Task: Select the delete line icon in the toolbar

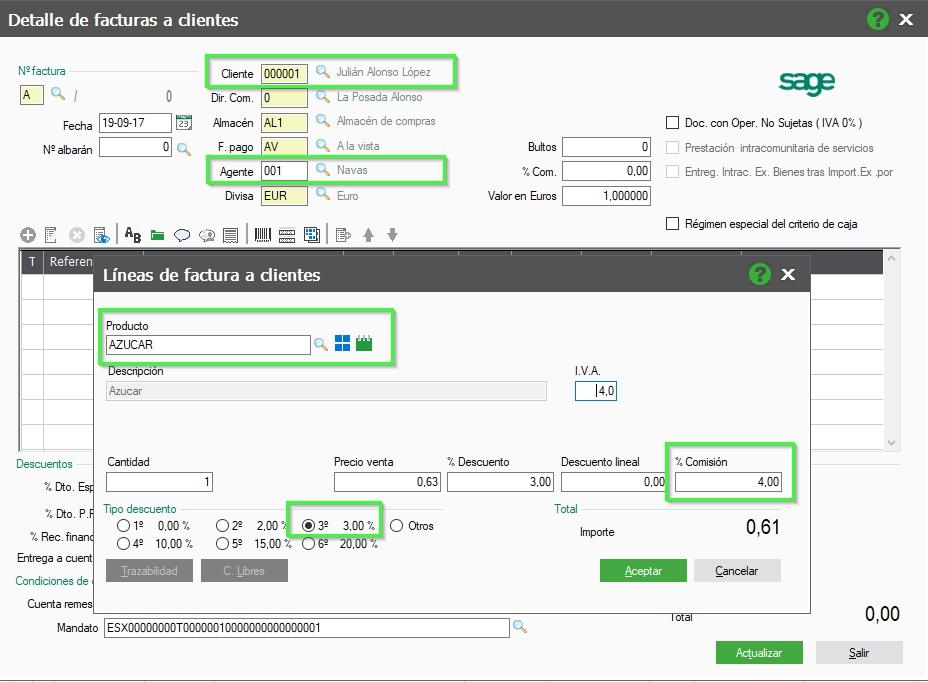Action: pos(76,235)
